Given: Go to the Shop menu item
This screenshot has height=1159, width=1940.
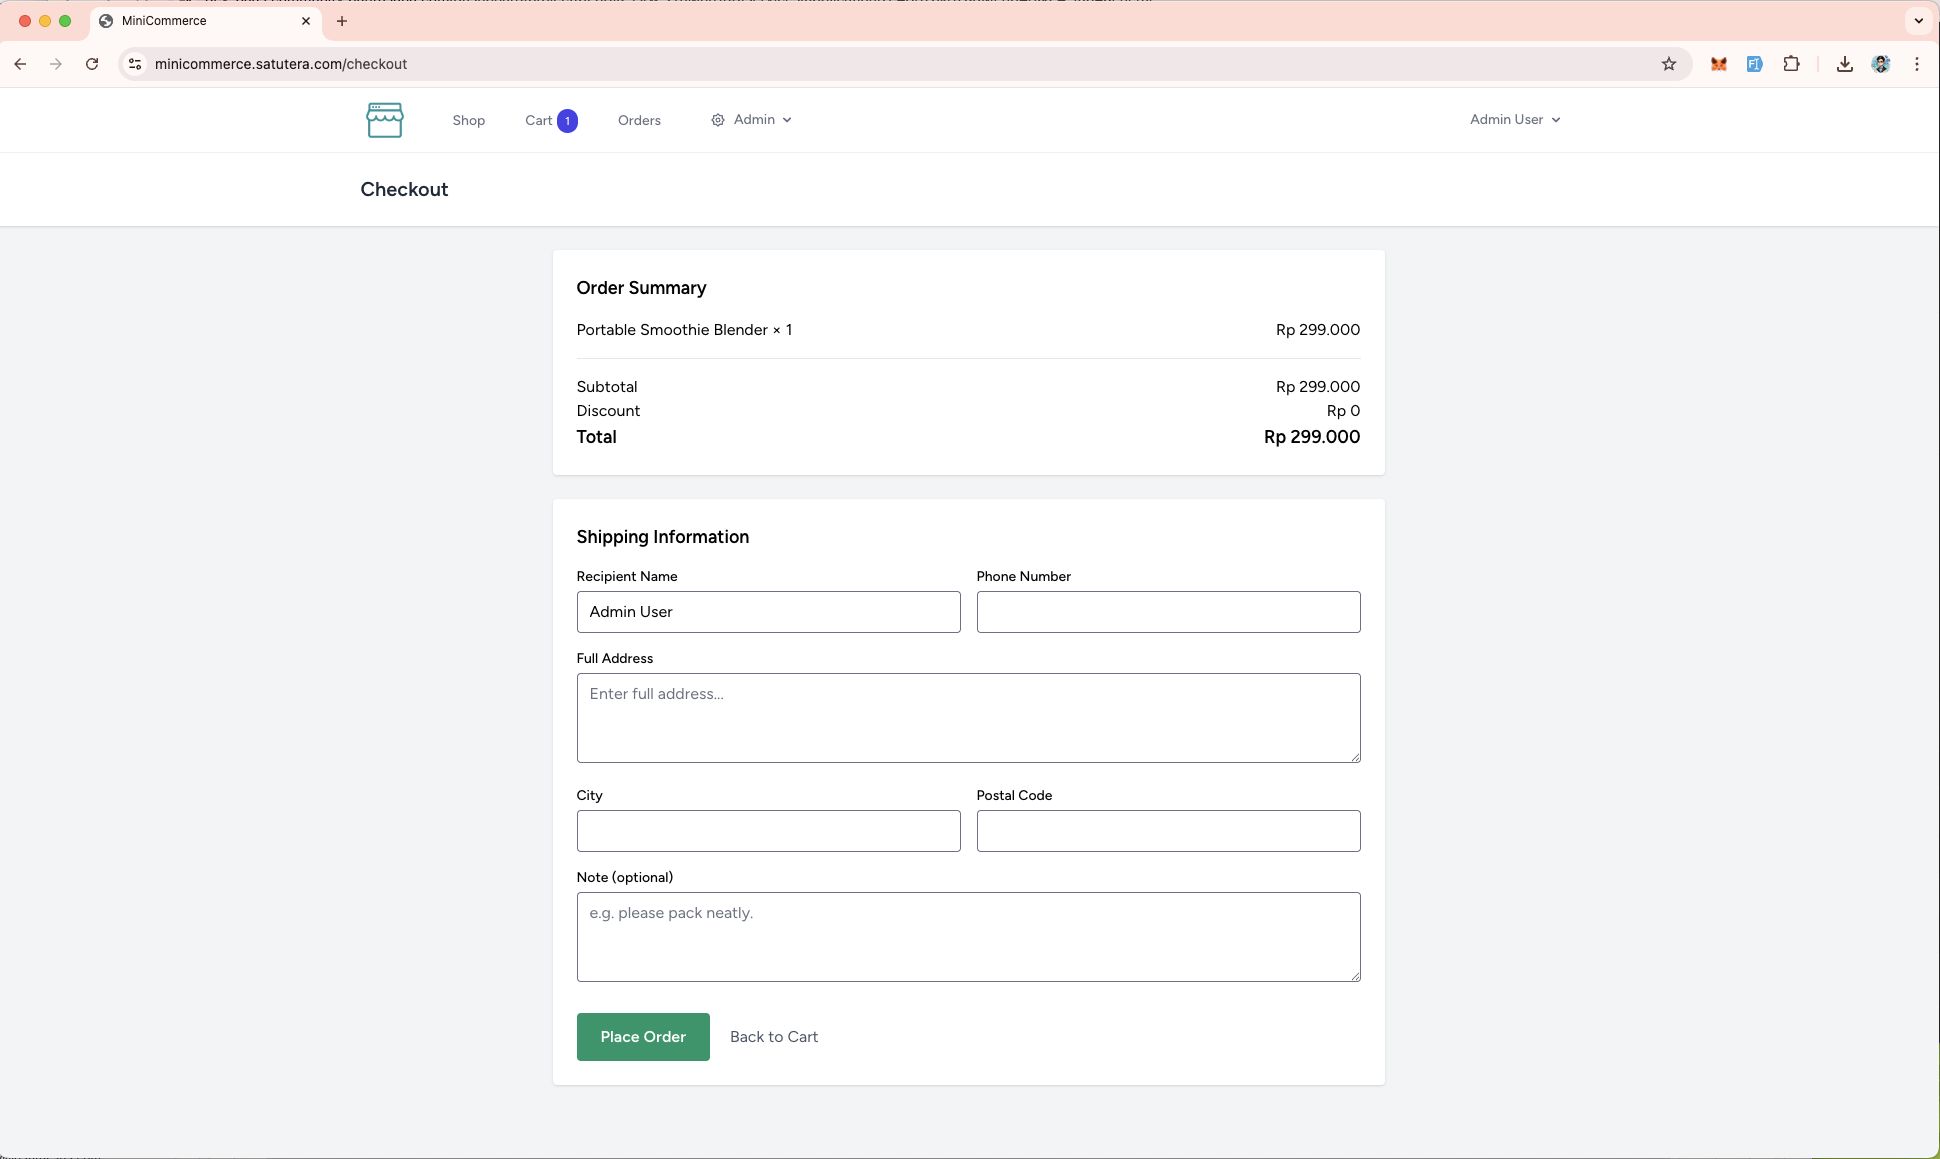Looking at the screenshot, I should click(468, 120).
